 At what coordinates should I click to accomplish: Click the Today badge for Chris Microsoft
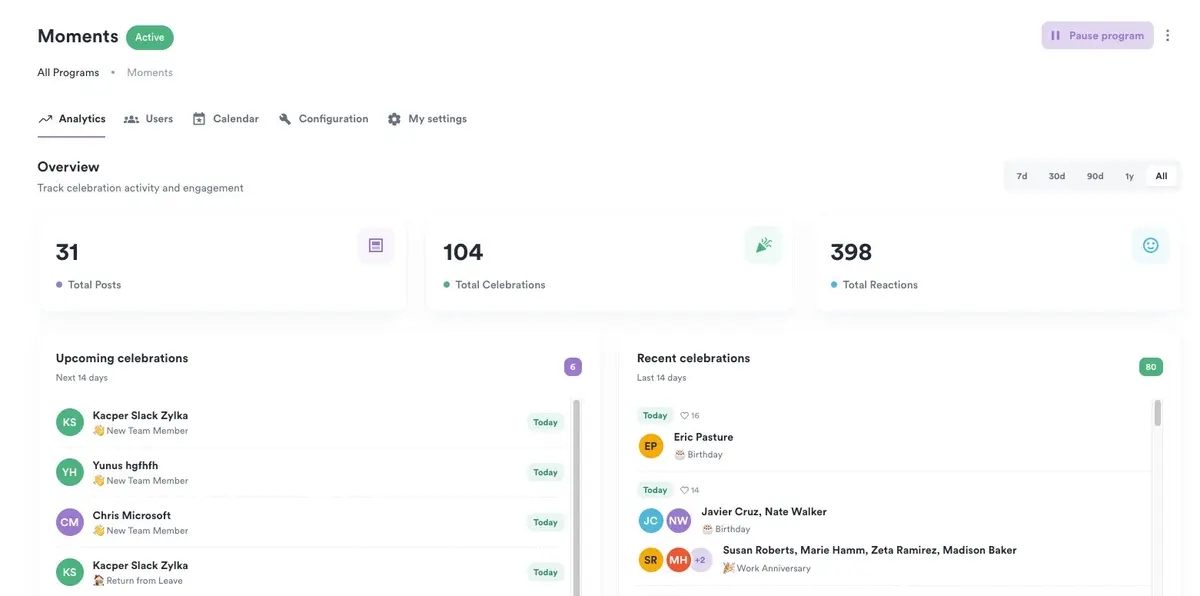pos(545,522)
